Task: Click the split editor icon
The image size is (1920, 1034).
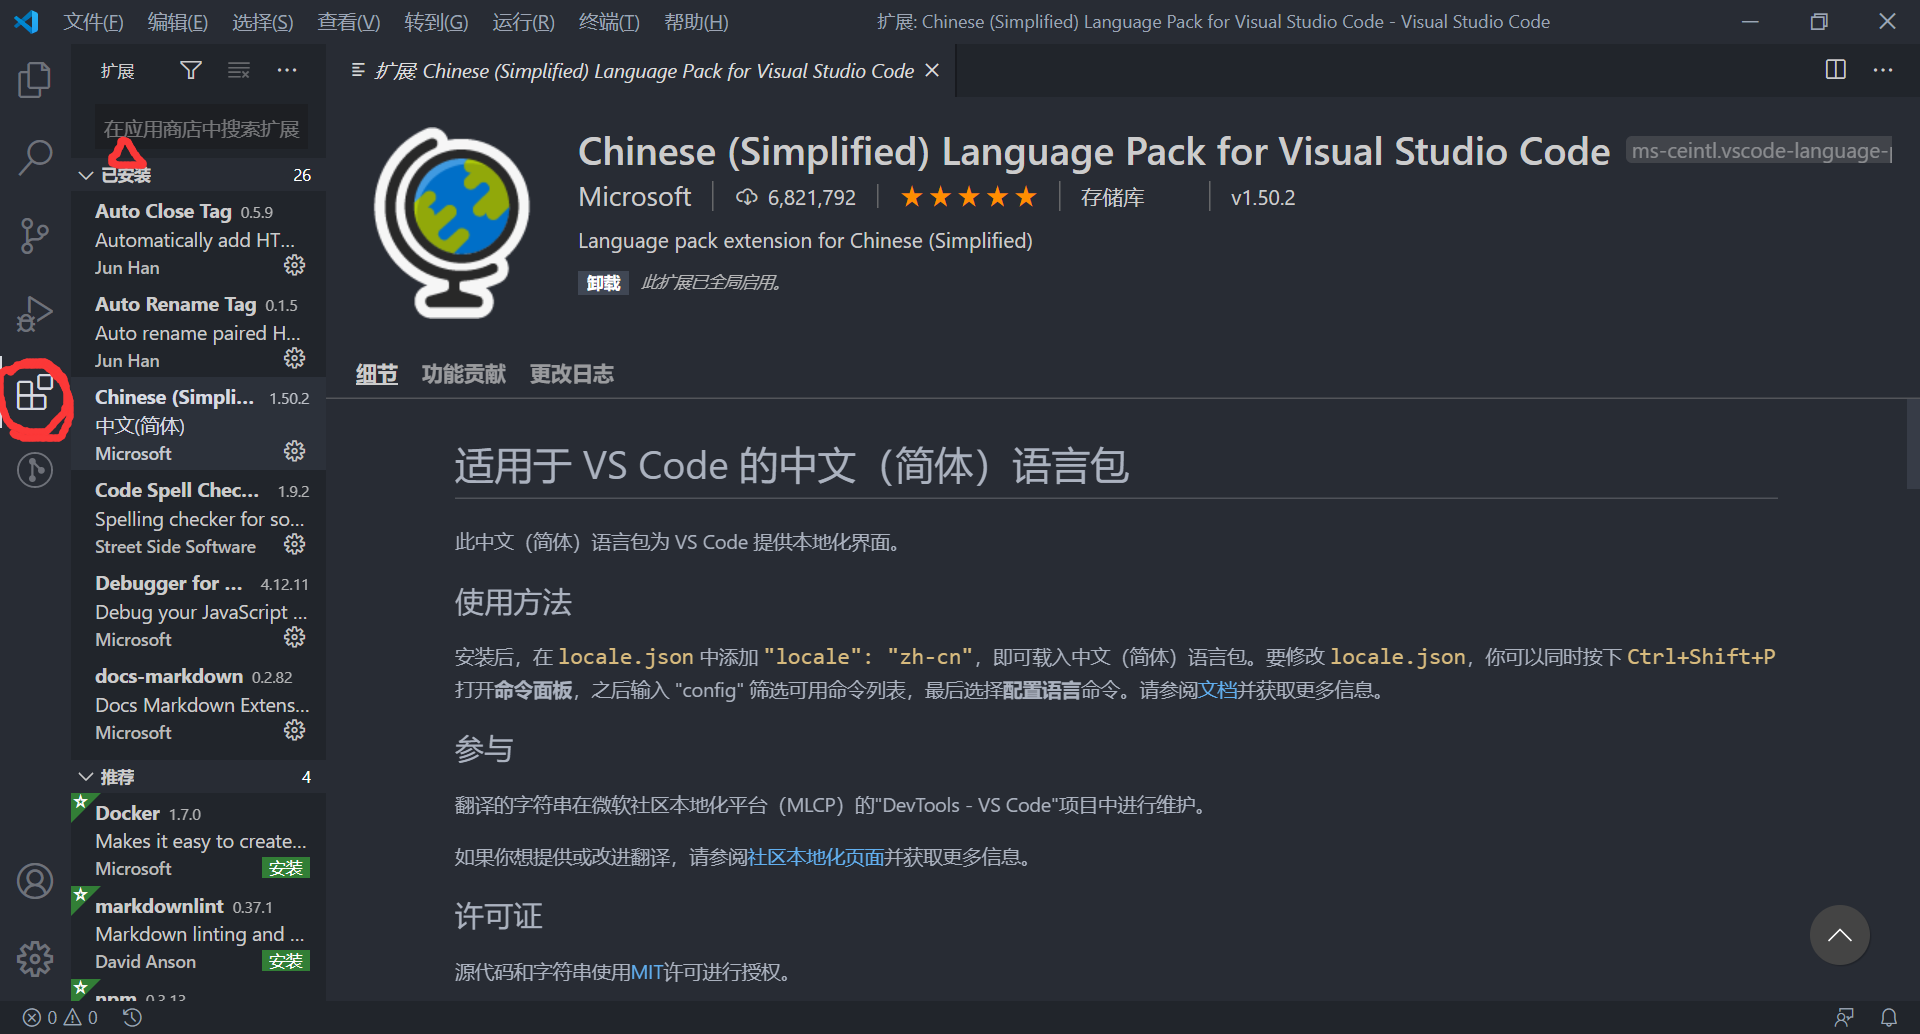Action: coord(1836,70)
